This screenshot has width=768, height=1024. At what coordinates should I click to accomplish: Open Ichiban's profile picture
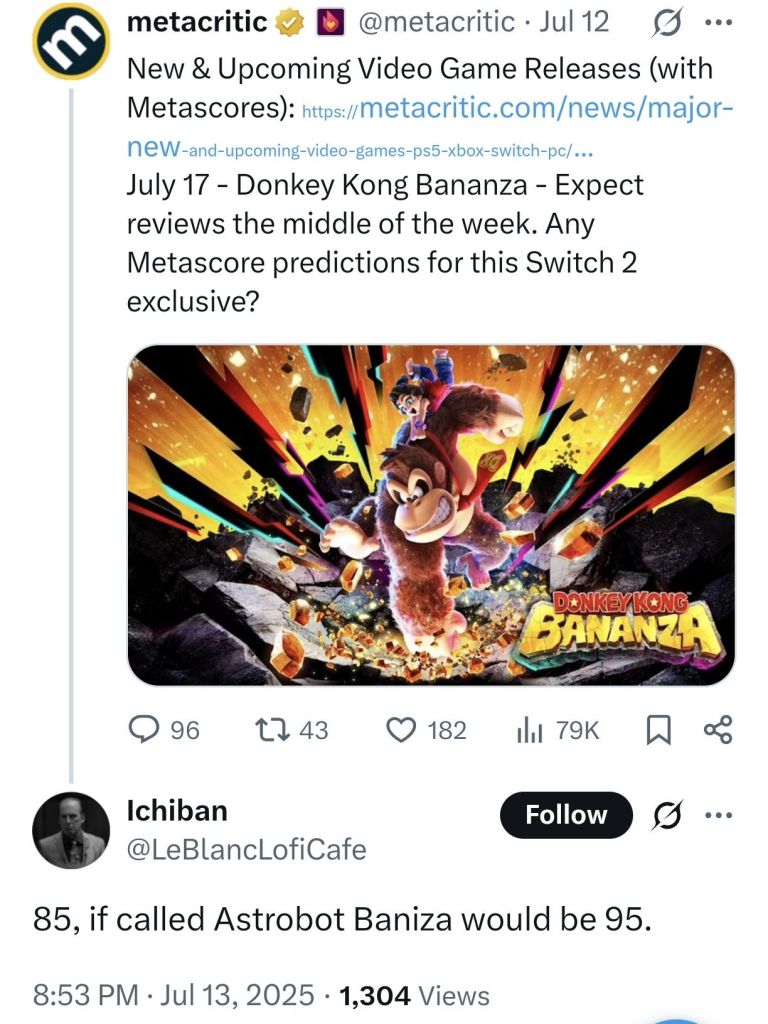[x=70, y=830]
